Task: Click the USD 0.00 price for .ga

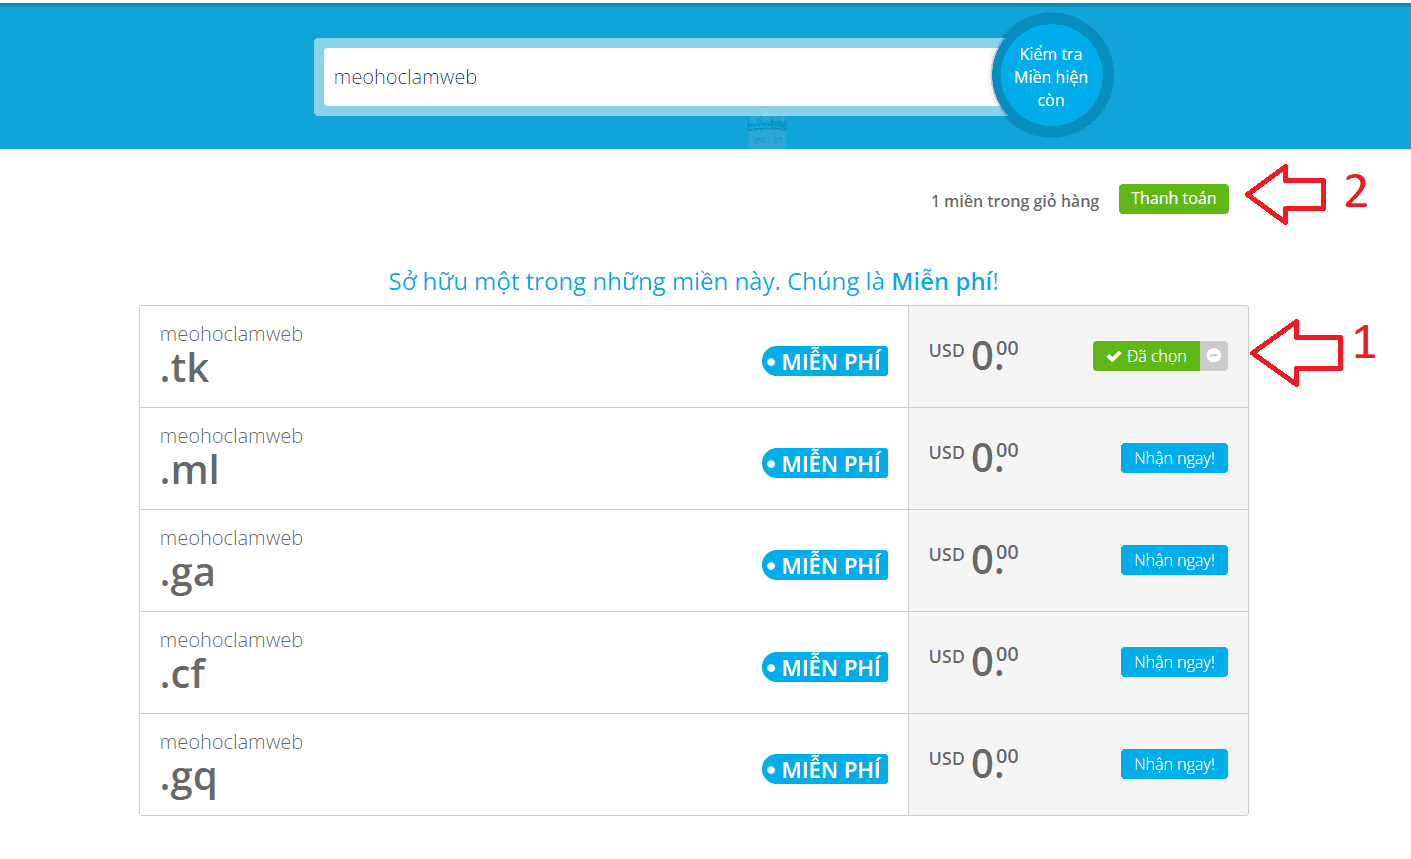Action: pyautogui.click(x=973, y=560)
